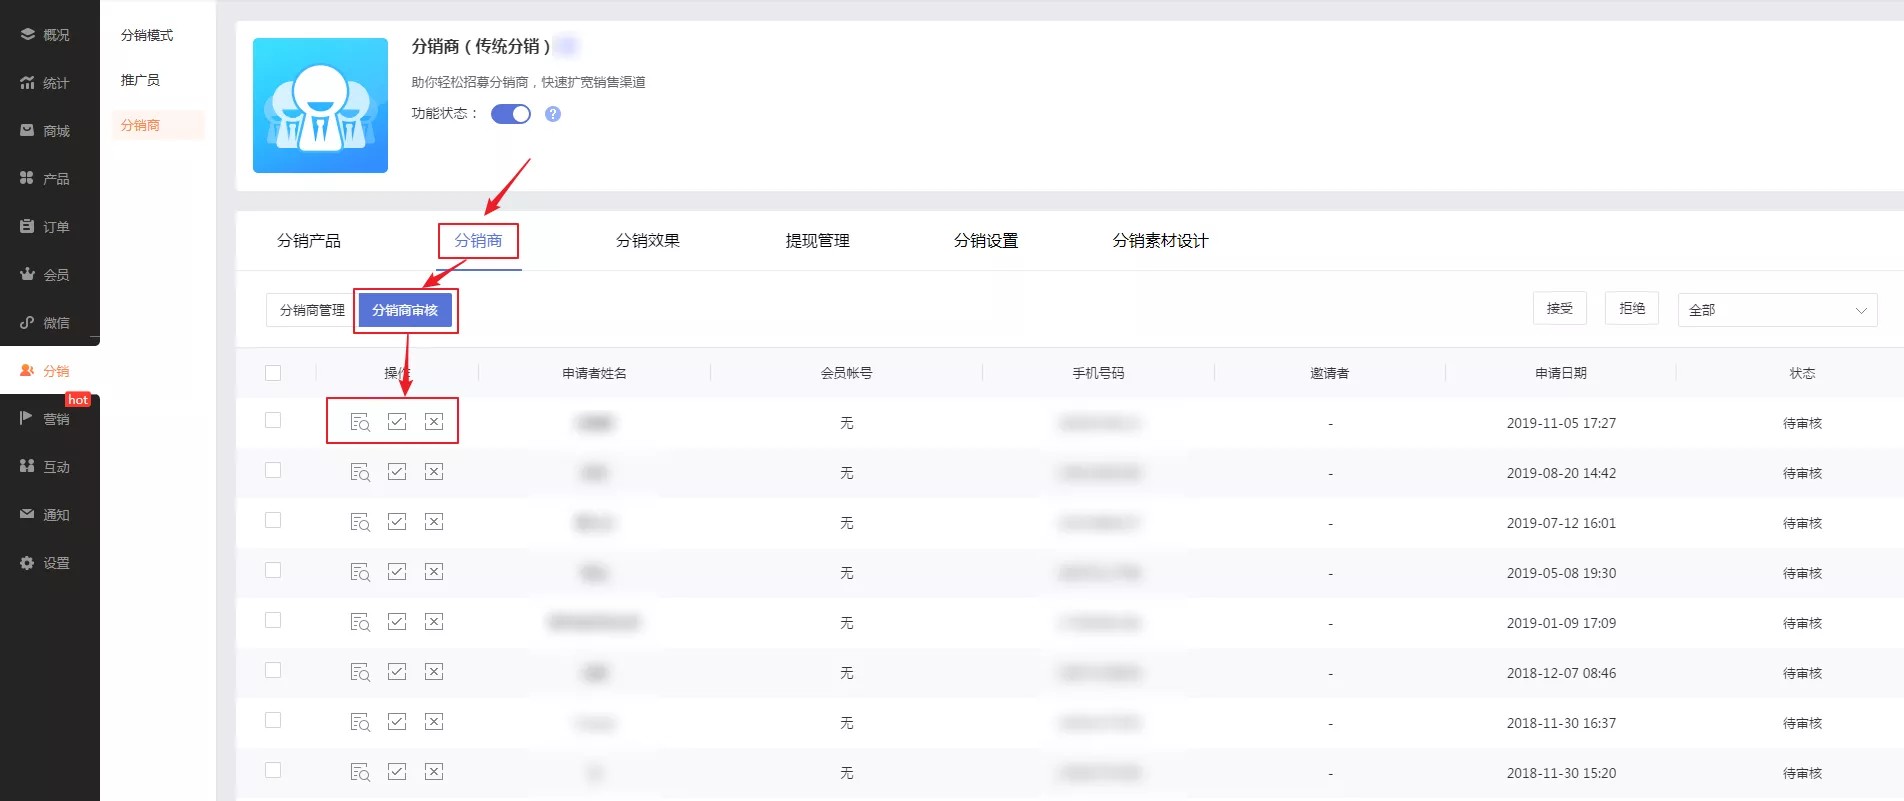
Task: Open the 提现管理 tab
Action: (817, 241)
